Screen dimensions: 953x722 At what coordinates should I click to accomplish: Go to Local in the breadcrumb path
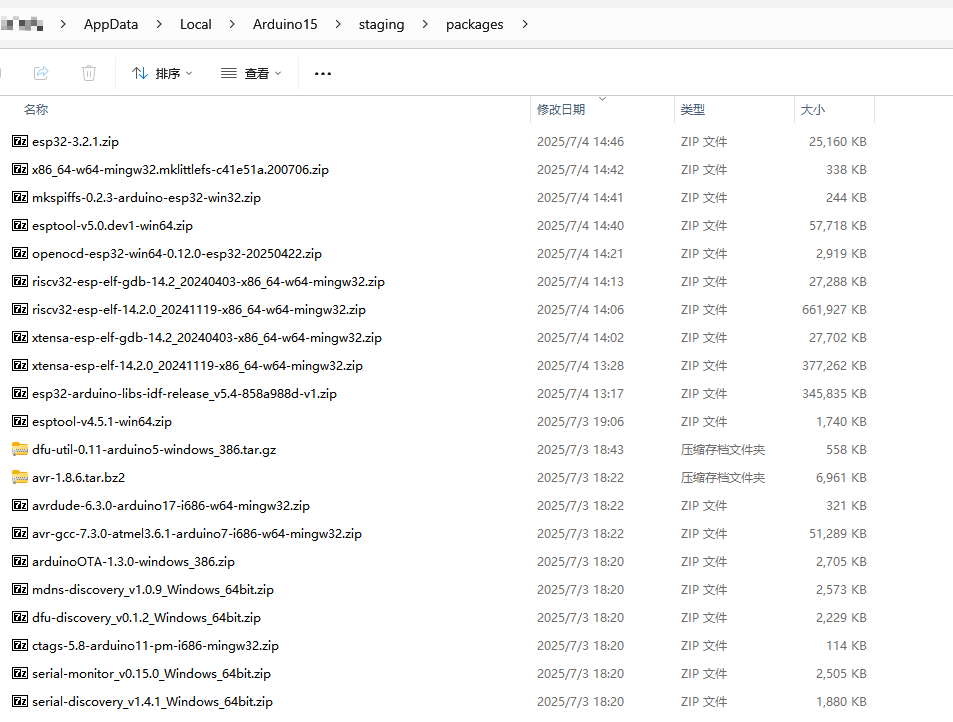(x=196, y=24)
